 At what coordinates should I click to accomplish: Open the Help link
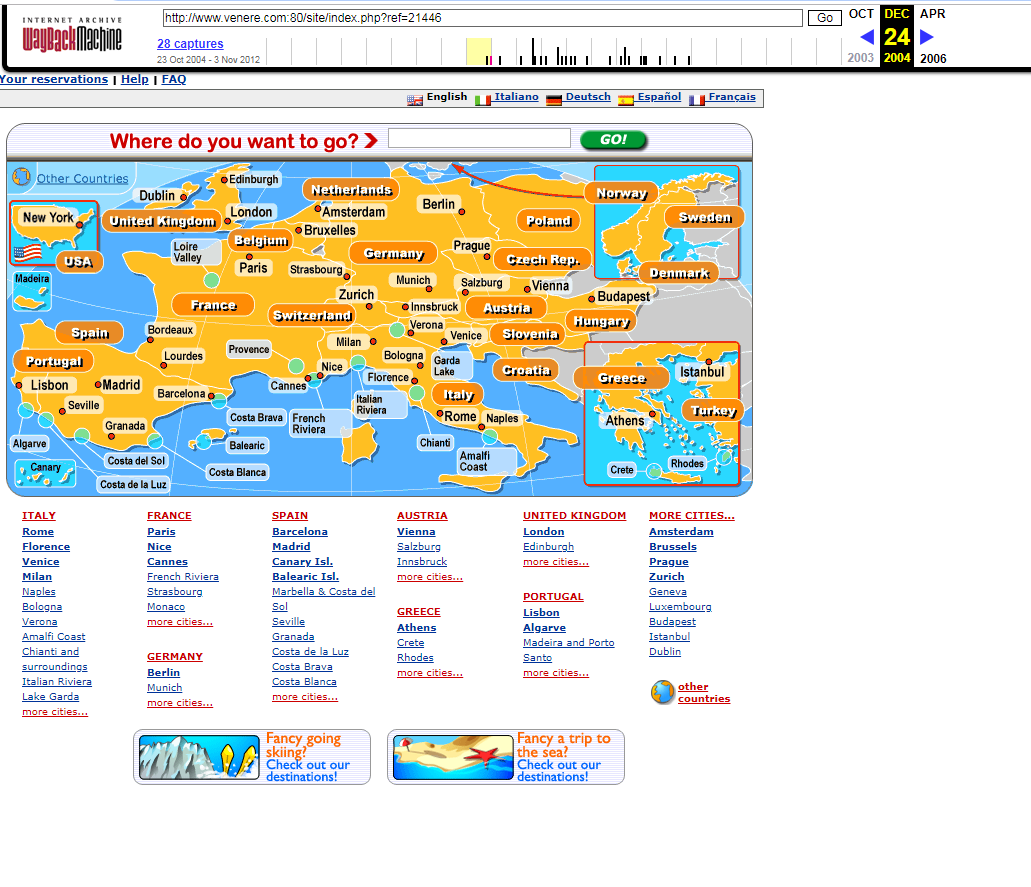[x=135, y=79]
